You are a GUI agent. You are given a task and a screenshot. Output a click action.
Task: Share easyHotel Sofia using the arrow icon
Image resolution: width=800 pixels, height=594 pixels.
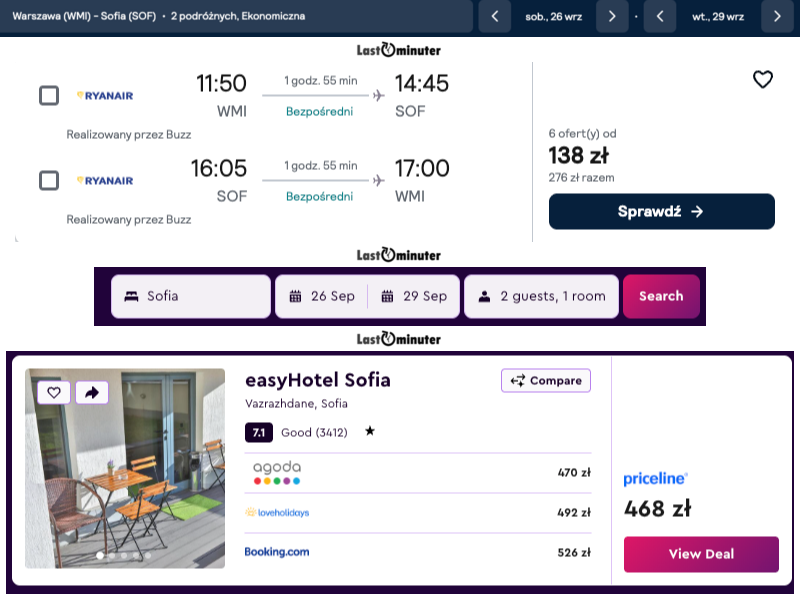pos(92,392)
